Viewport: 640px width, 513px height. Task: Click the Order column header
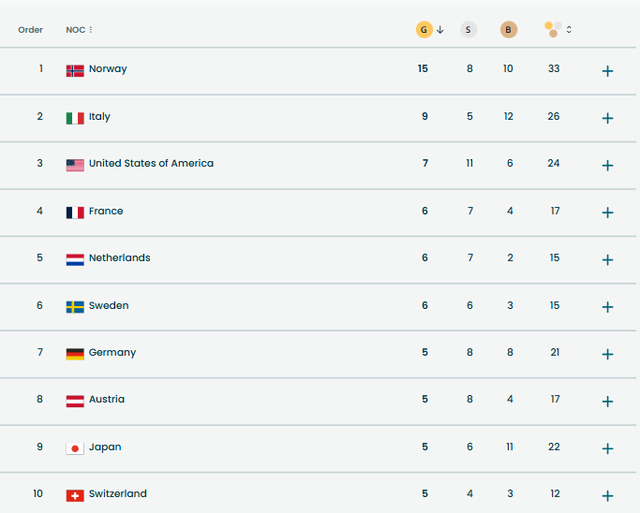point(30,30)
